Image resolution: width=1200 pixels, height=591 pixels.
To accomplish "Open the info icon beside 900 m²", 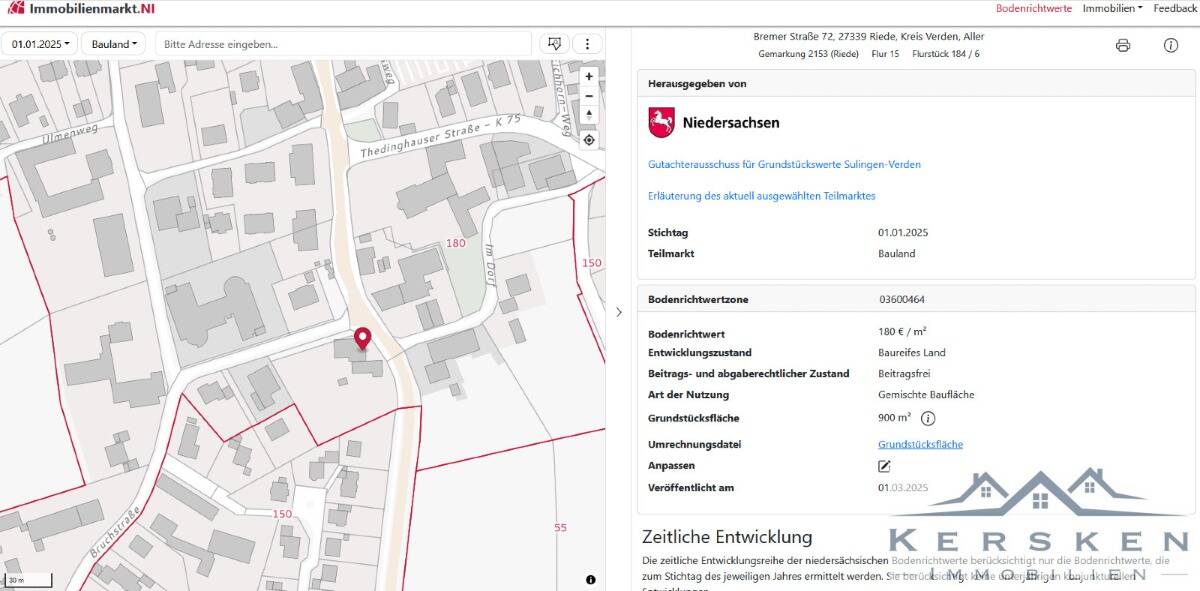I will click(929, 418).
